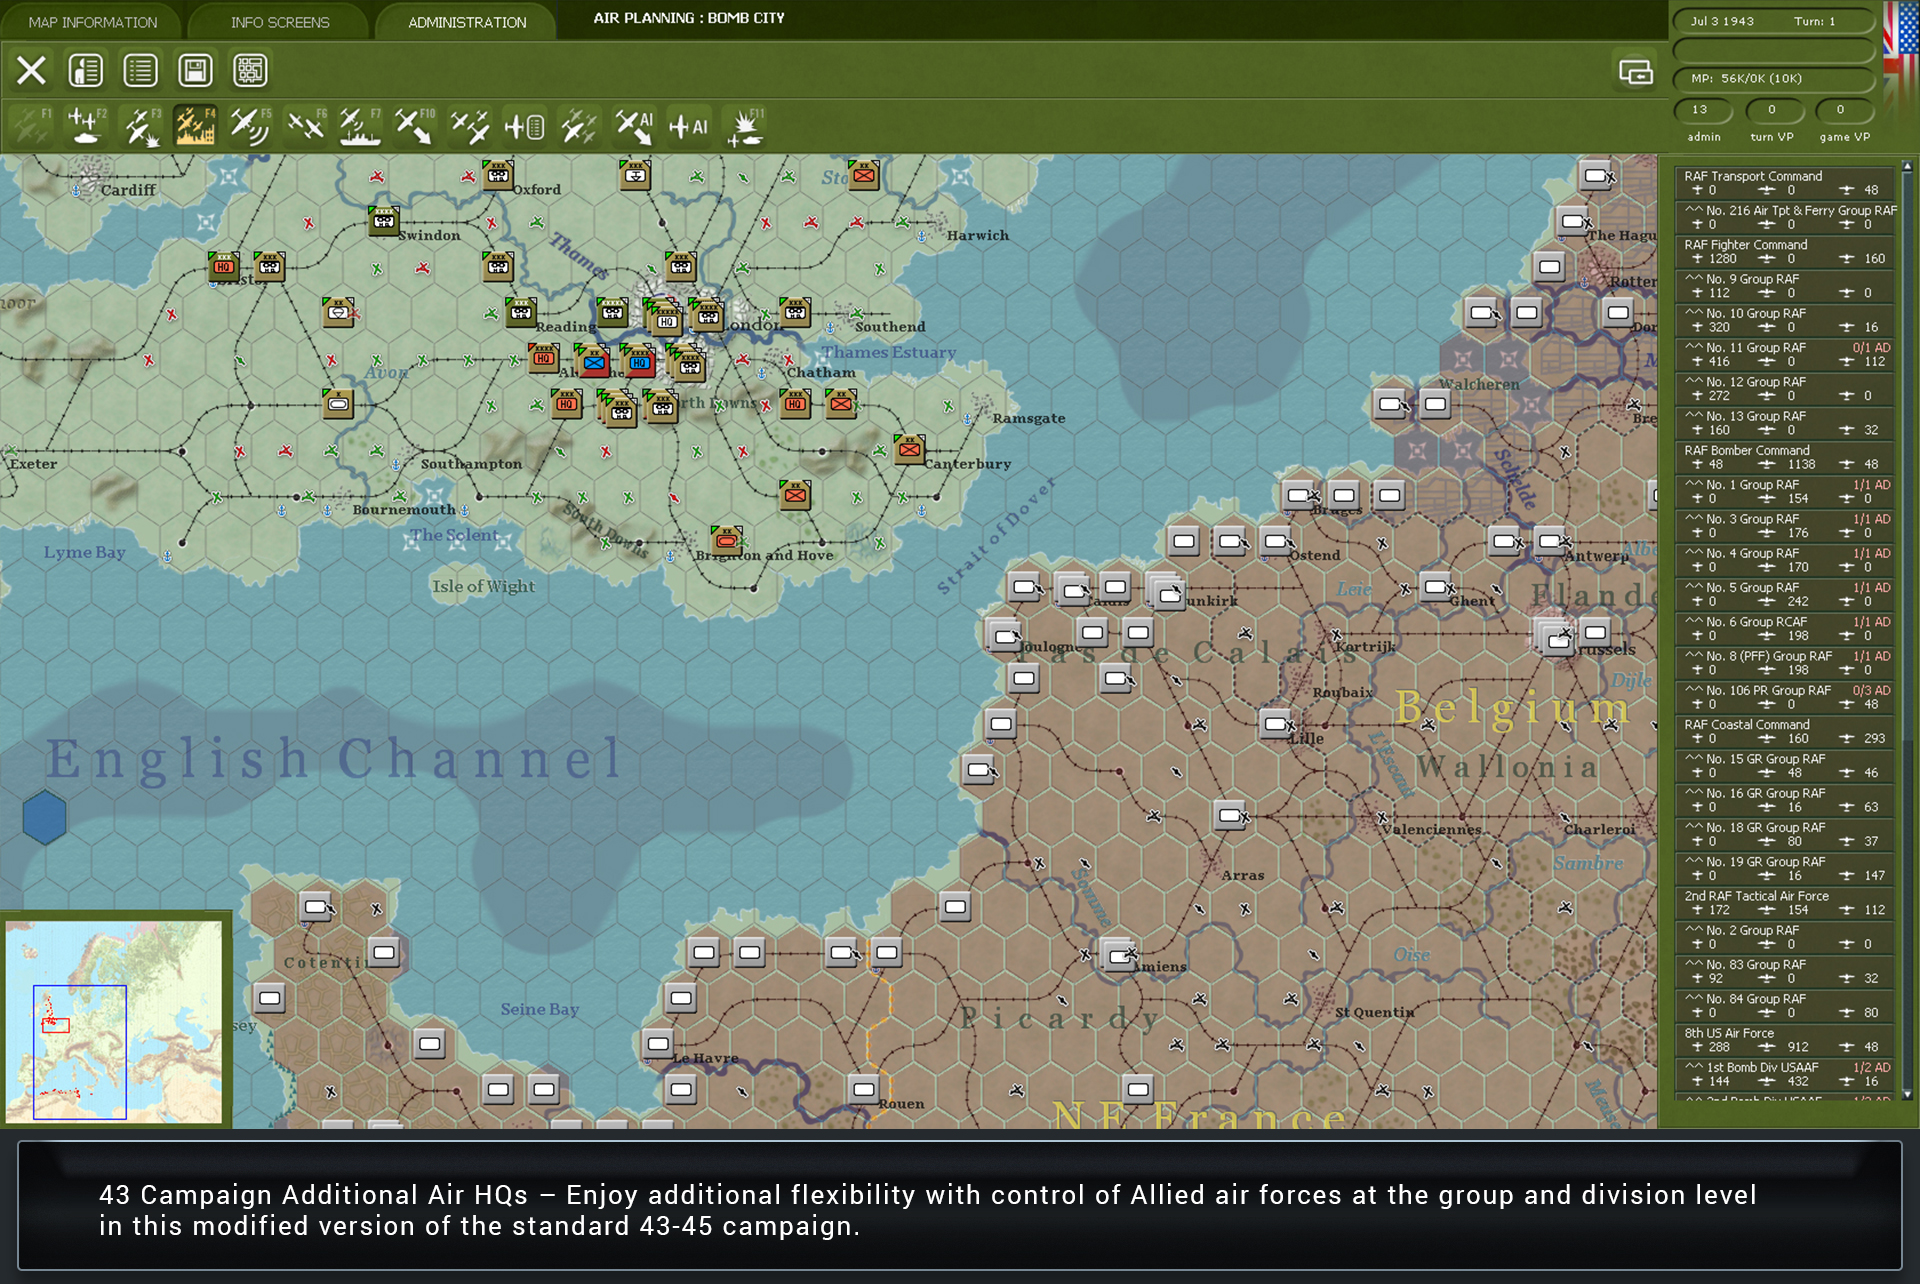
Task: Click the AI air planning icon
Action: [x=633, y=125]
